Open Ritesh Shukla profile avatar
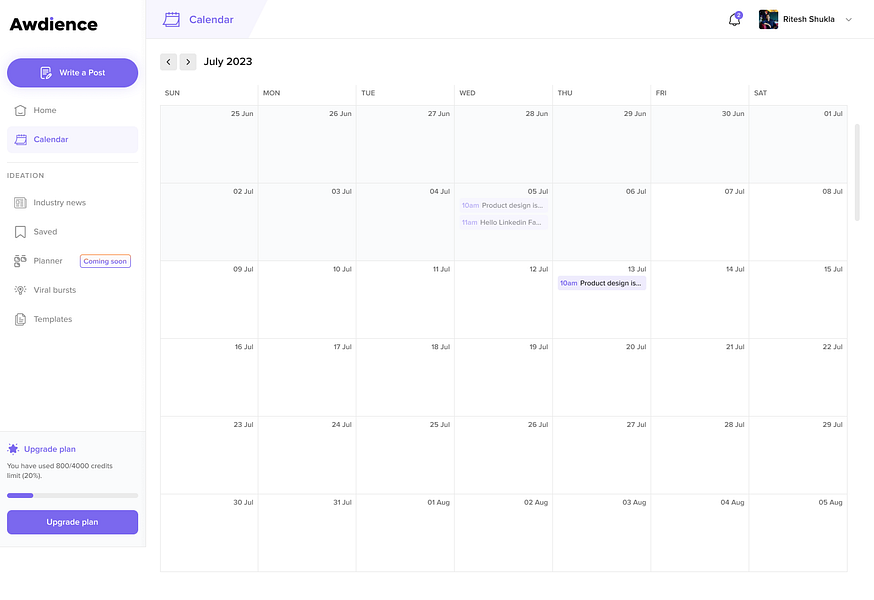Image resolution: width=874 pixels, height=600 pixels. click(768, 20)
